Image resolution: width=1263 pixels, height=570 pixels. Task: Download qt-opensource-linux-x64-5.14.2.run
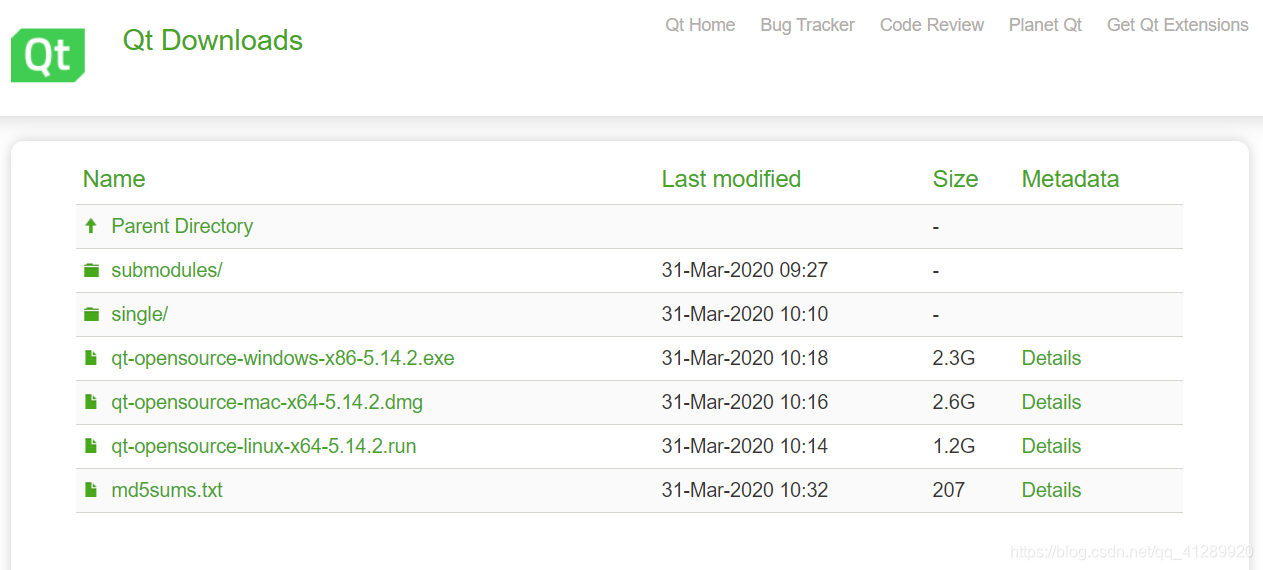[264, 446]
